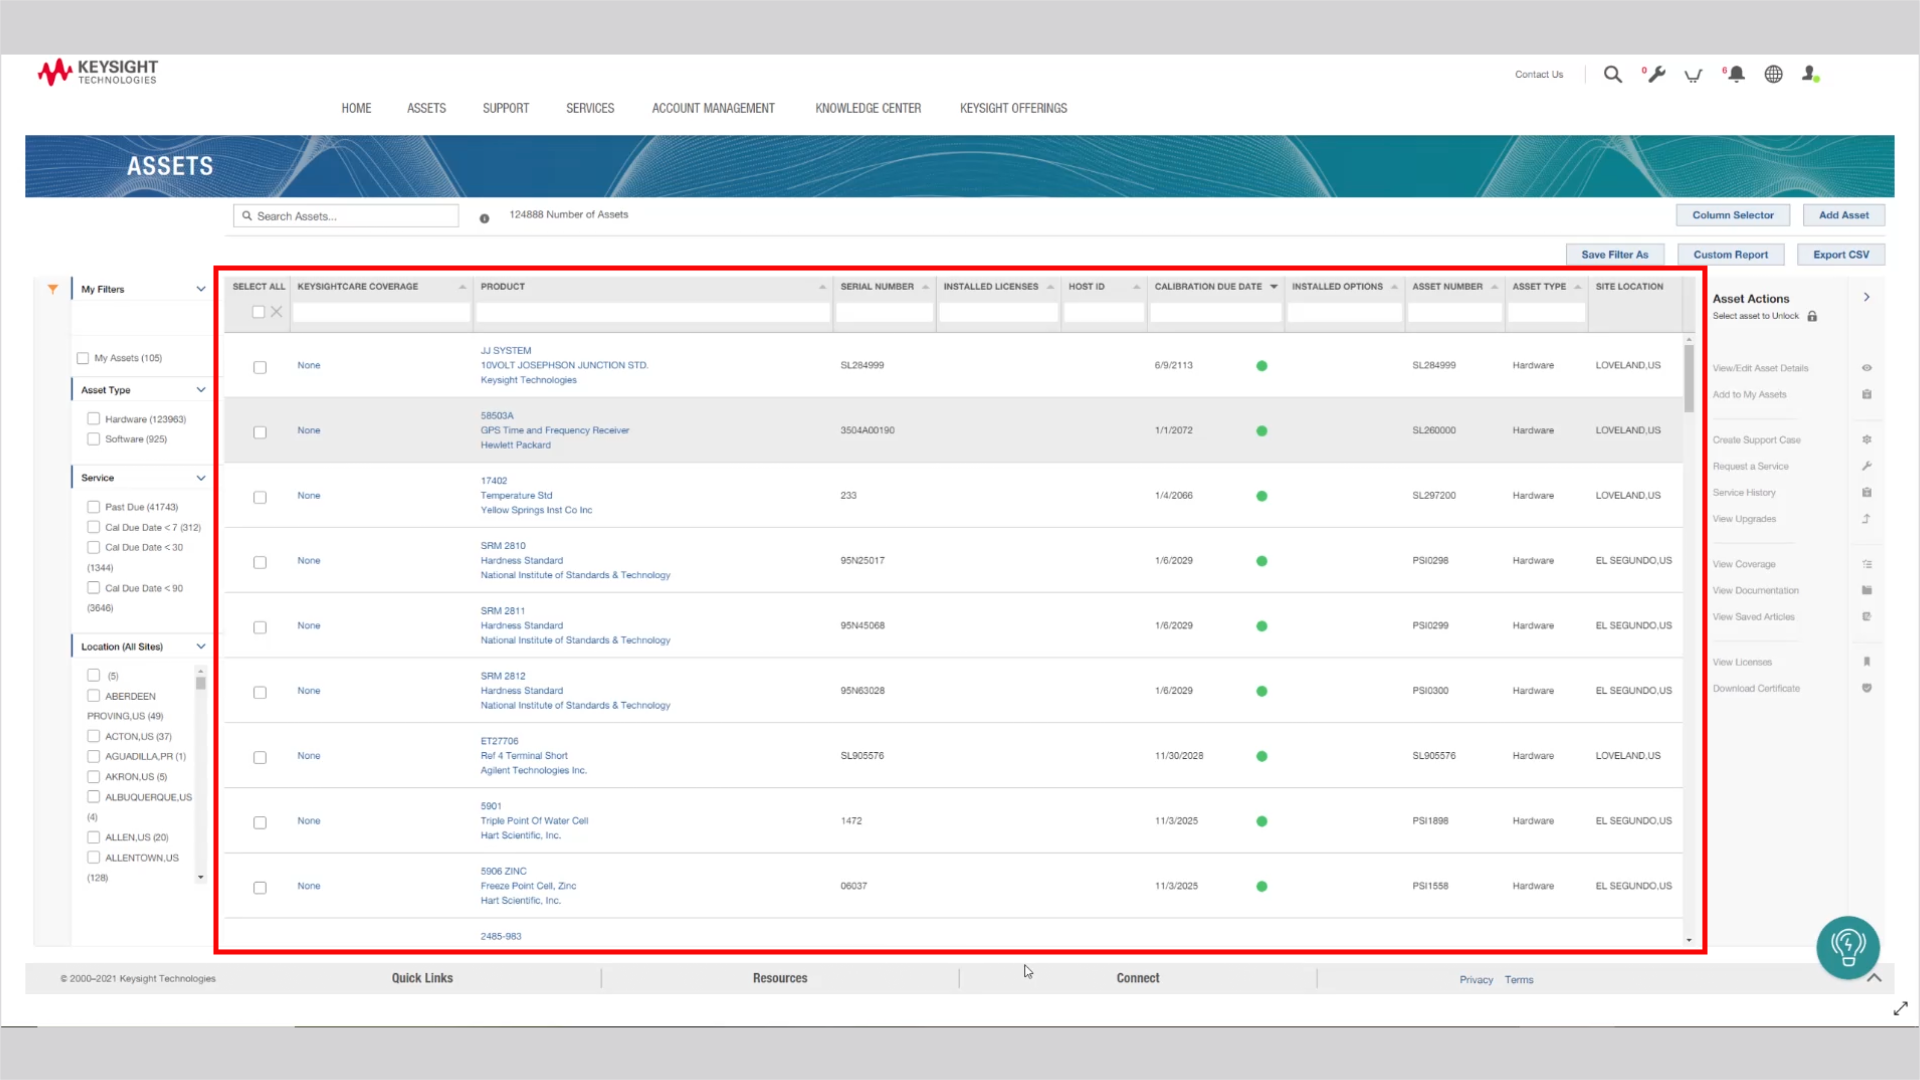The width and height of the screenshot is (1920, 1080).
Task: Click the orange filter funnel icon
Action: point(53,289)
